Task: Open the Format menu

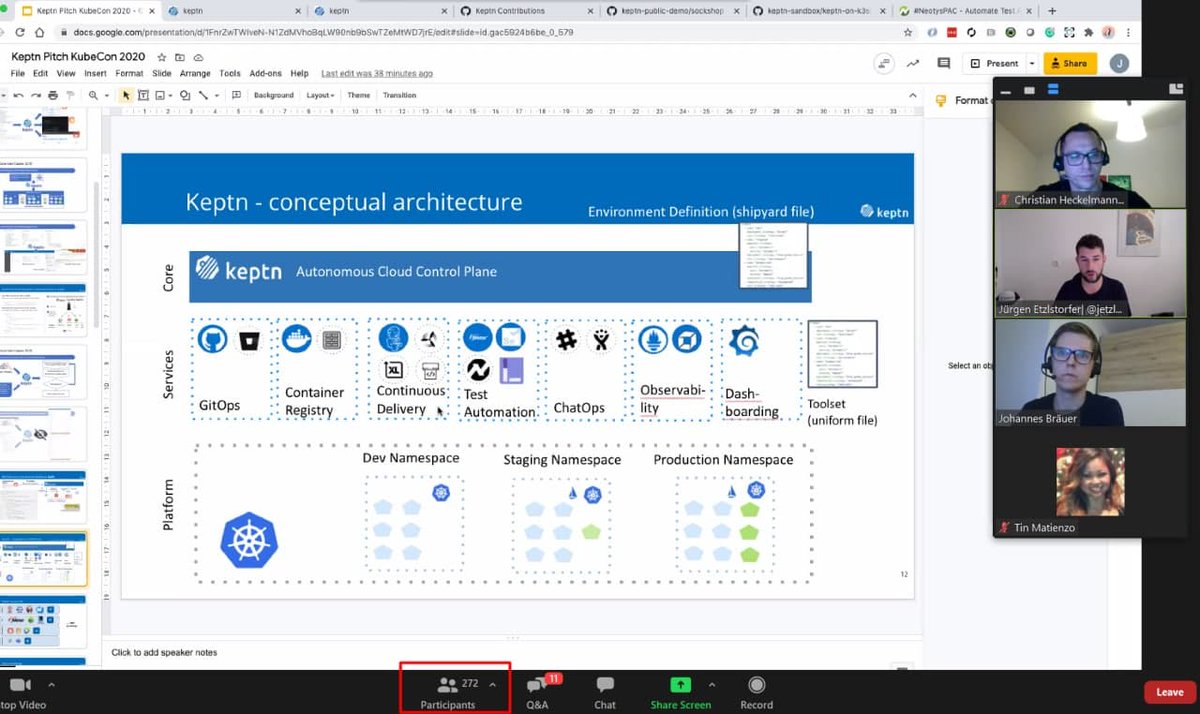Action: 129,73
